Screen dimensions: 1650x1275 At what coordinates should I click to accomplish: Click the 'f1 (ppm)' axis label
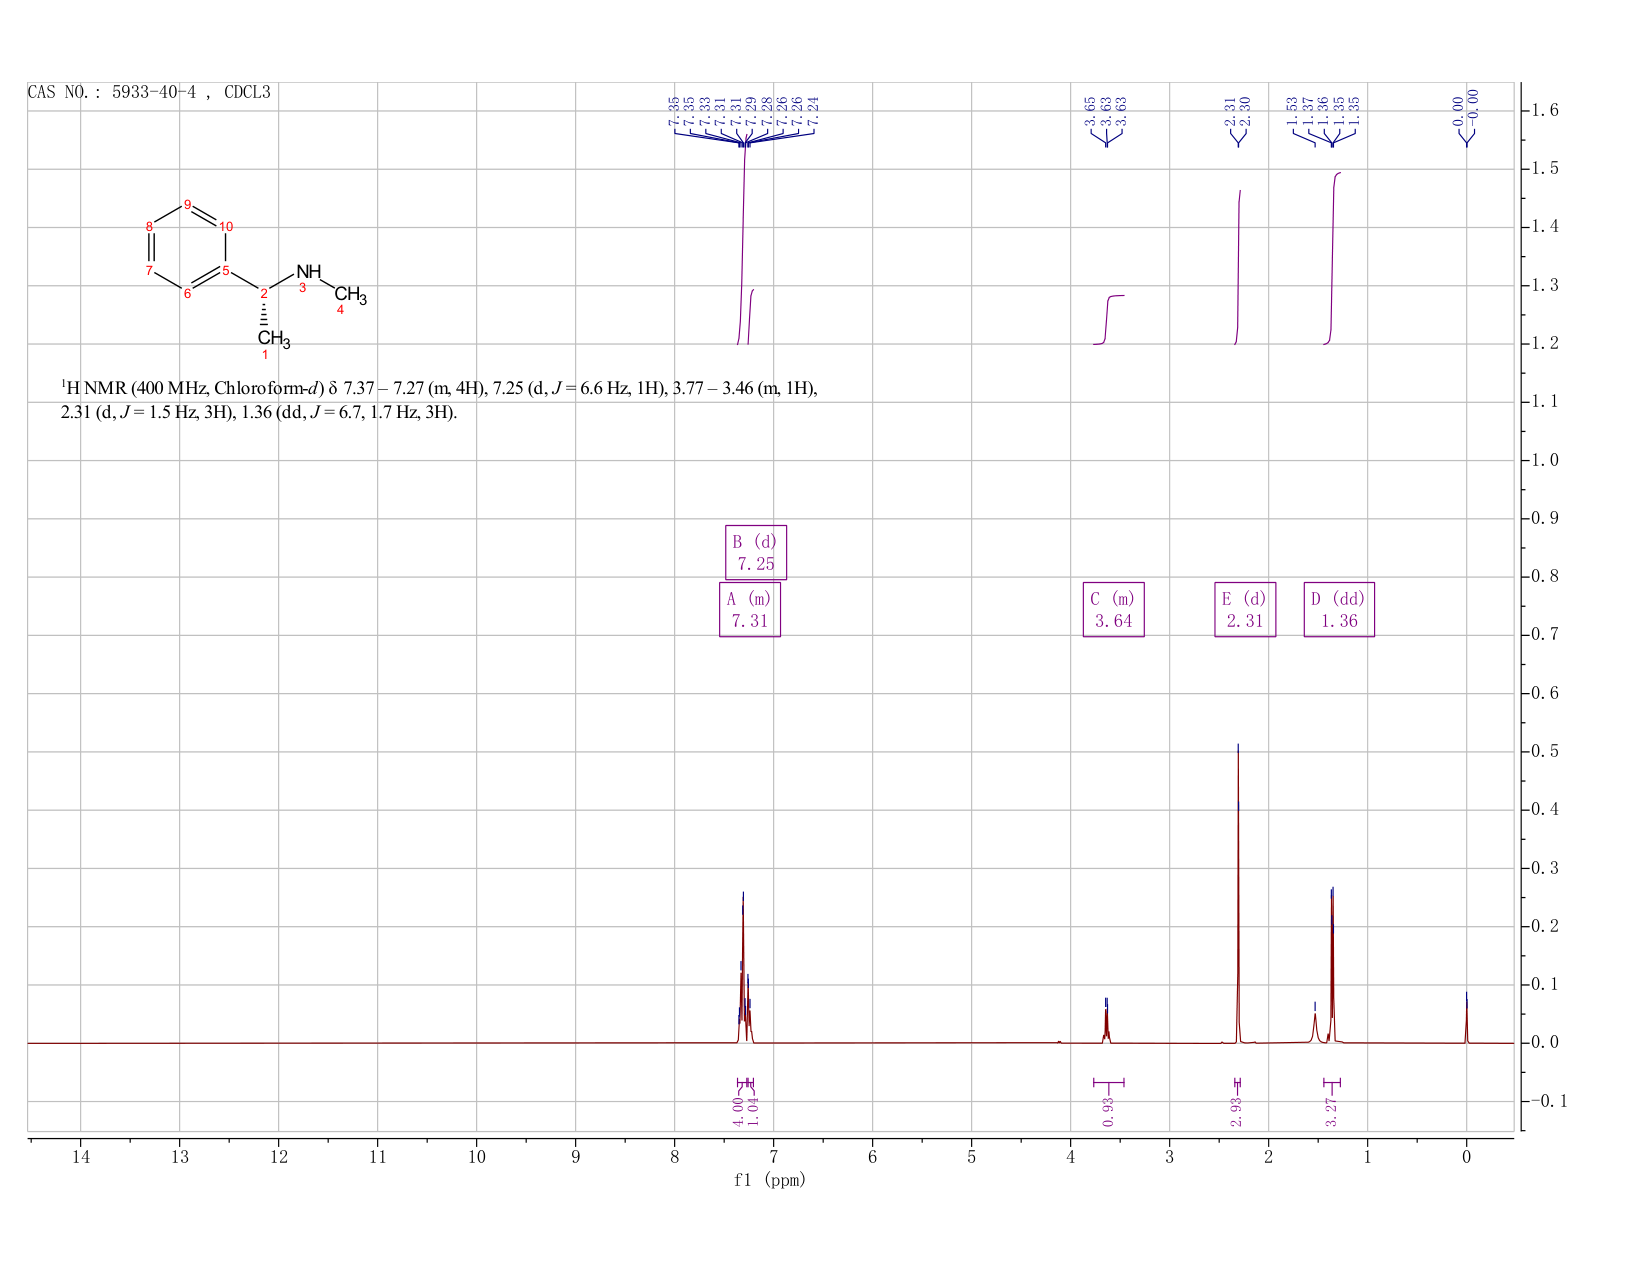point(770,1180)
